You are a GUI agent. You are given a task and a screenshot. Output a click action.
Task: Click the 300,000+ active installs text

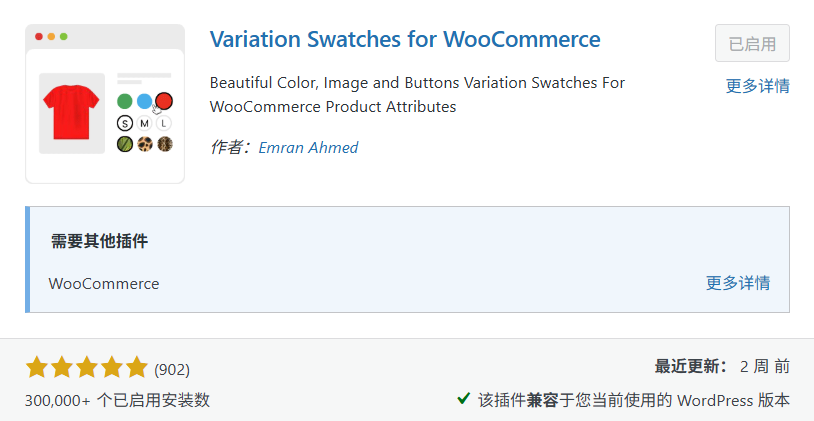click(117, 400)
